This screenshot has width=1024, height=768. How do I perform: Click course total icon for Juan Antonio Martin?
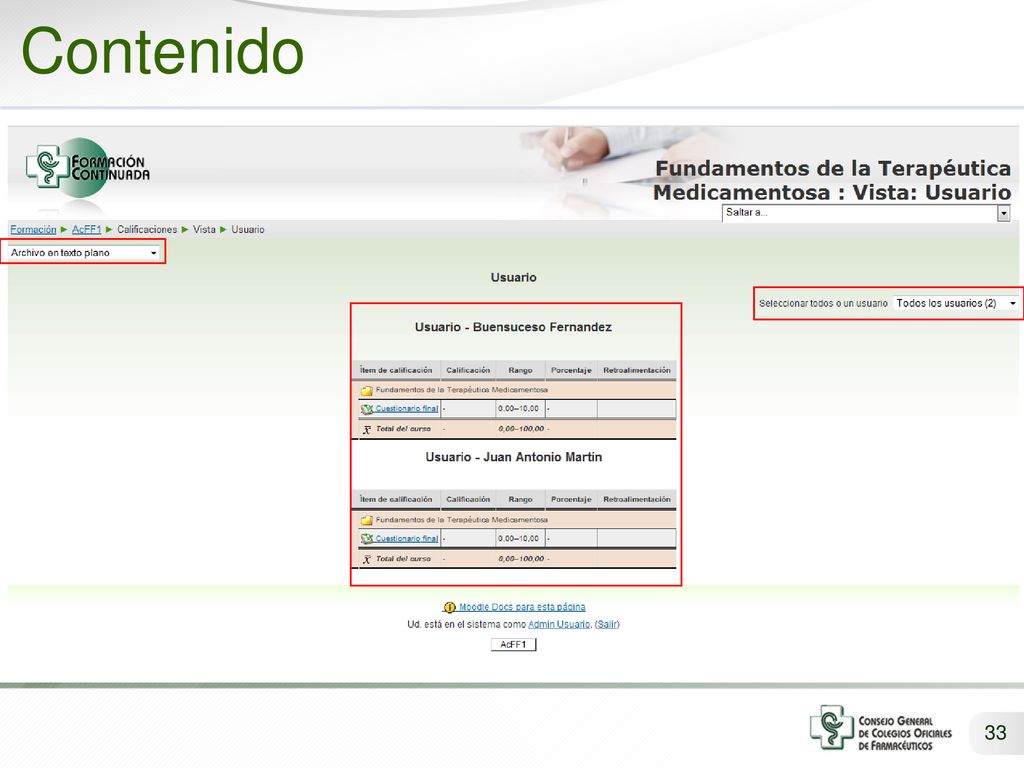click(367, 560)
